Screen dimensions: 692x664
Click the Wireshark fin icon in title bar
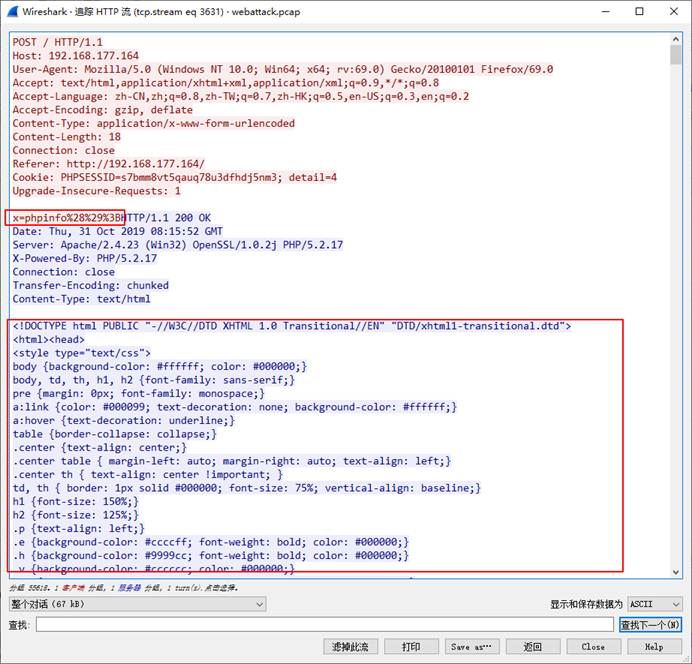pos(12,11)
